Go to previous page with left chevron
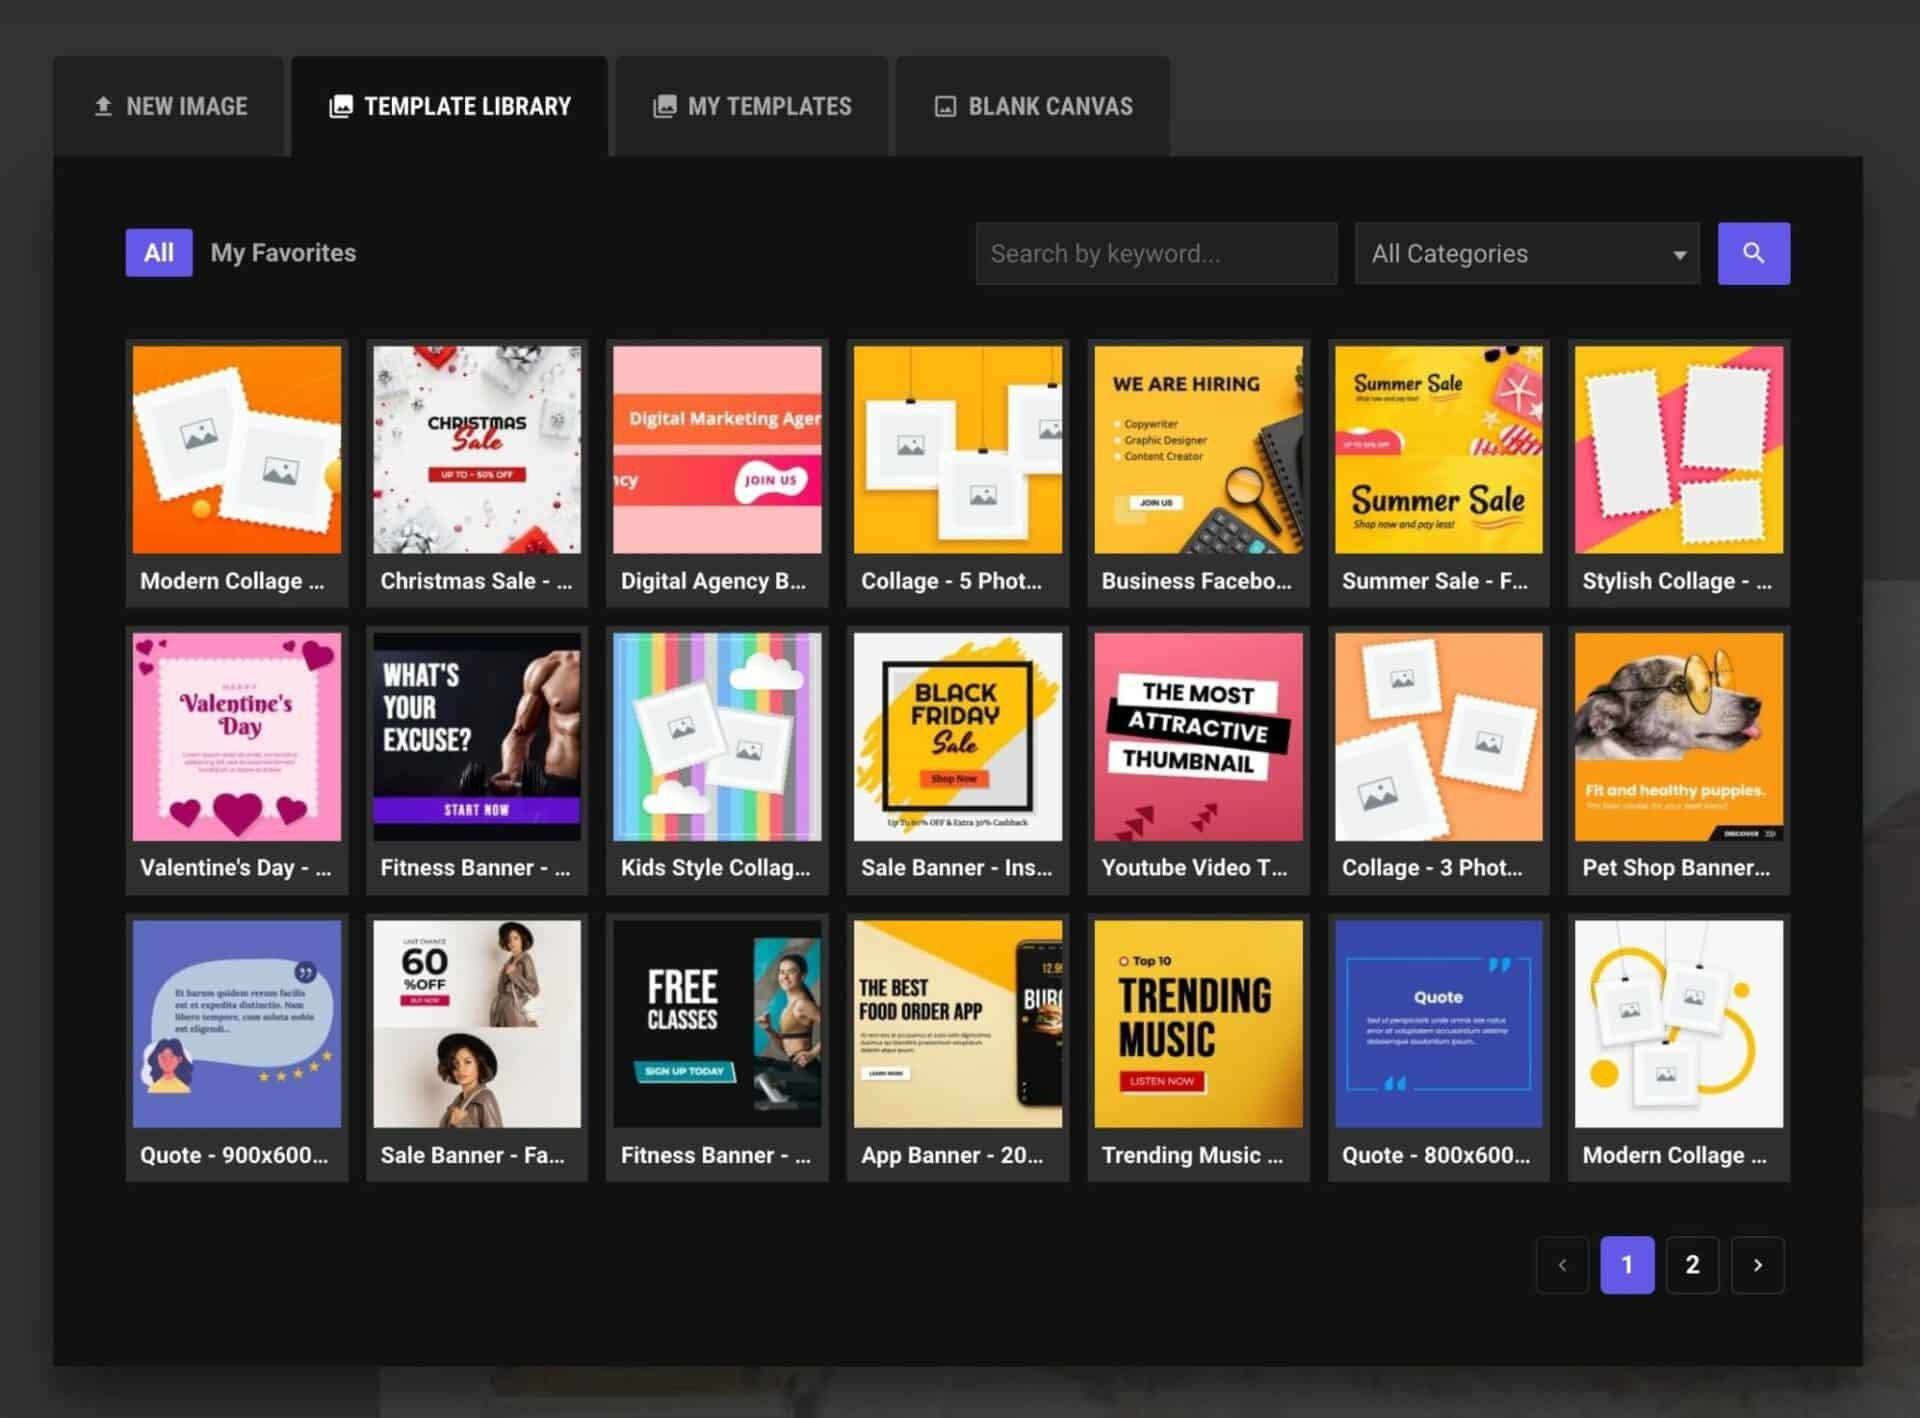 tap(1562, 1265)
